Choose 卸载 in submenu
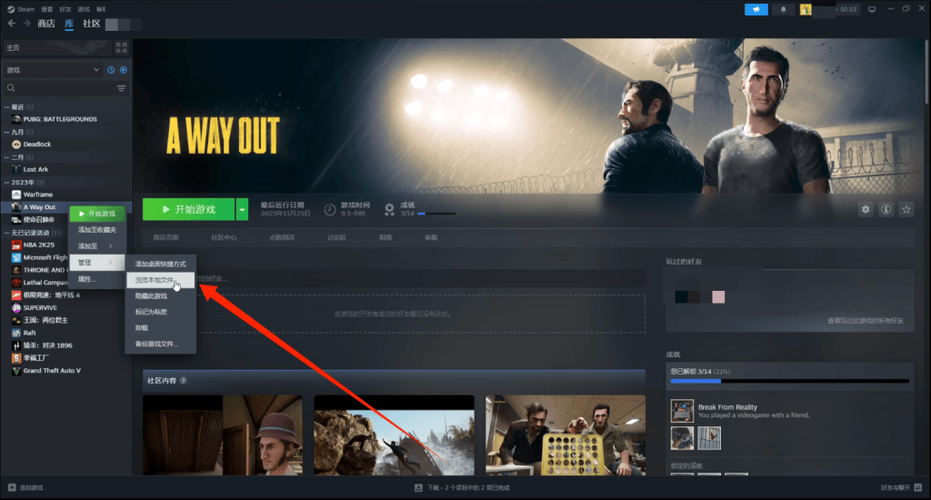This screenshot has height=500, width=931. coord(160,328)
